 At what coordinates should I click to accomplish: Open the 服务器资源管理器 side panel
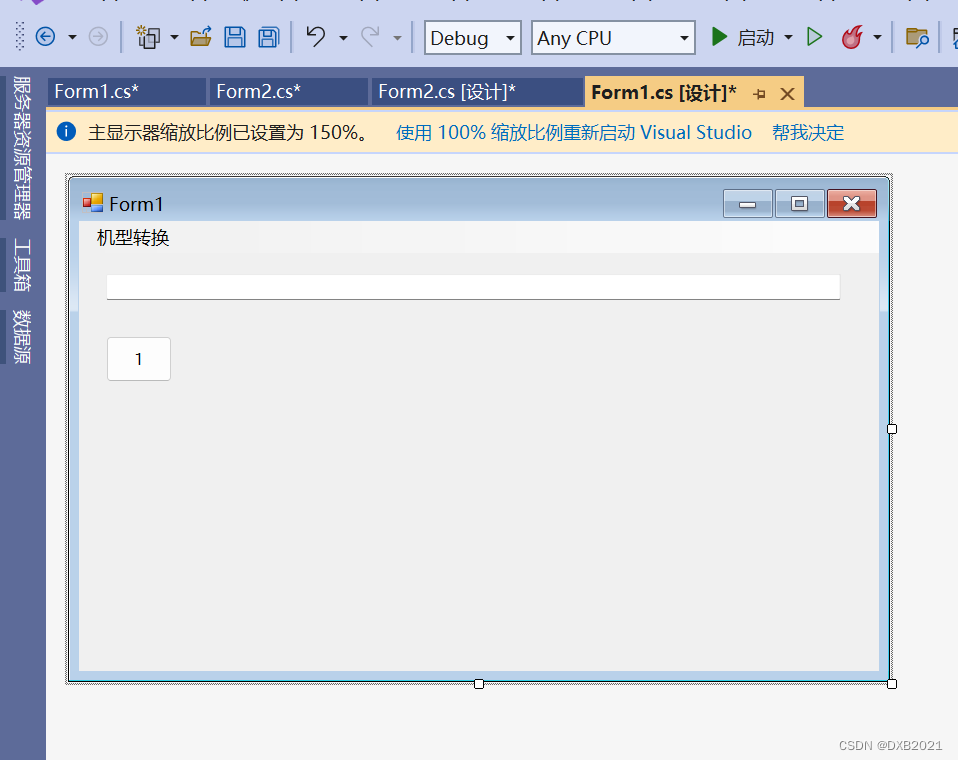tap(21, 147)
